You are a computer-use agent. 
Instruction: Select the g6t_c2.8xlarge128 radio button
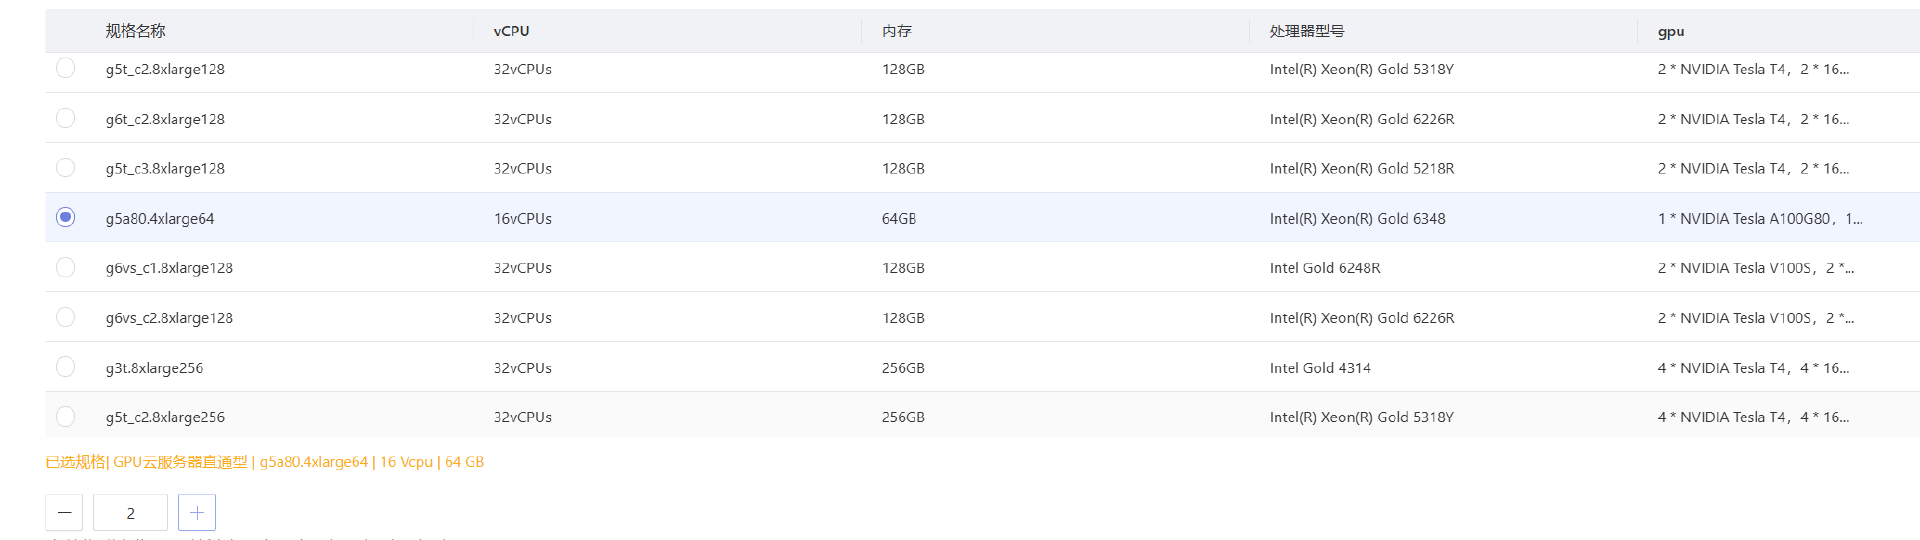tap(66, 118)
